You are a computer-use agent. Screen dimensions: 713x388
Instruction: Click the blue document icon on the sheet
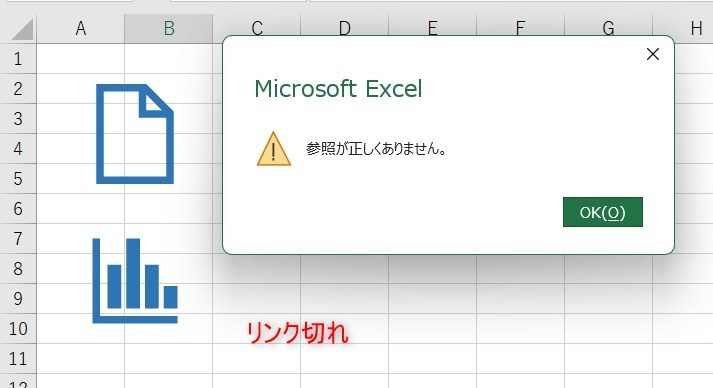pyautogui.click(x=135, y=134)
